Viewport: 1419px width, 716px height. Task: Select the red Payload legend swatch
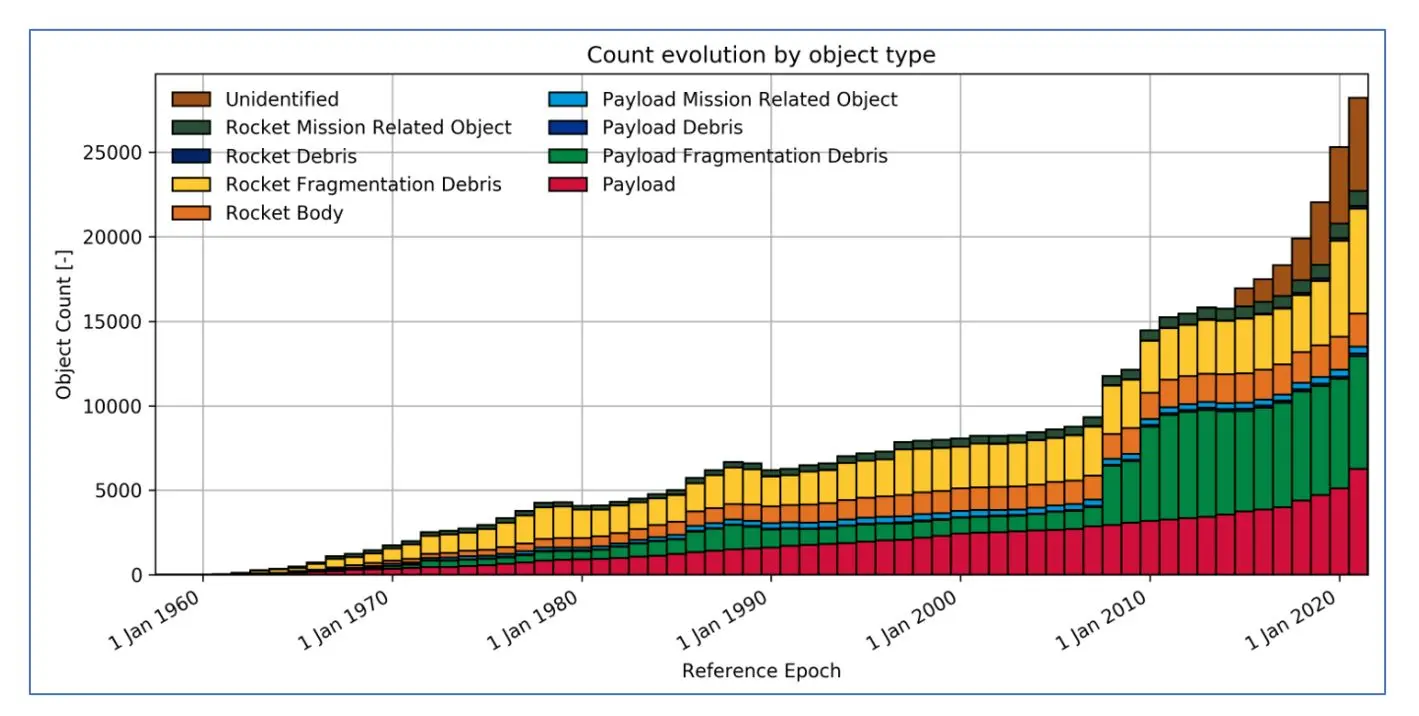coord(568,185)
